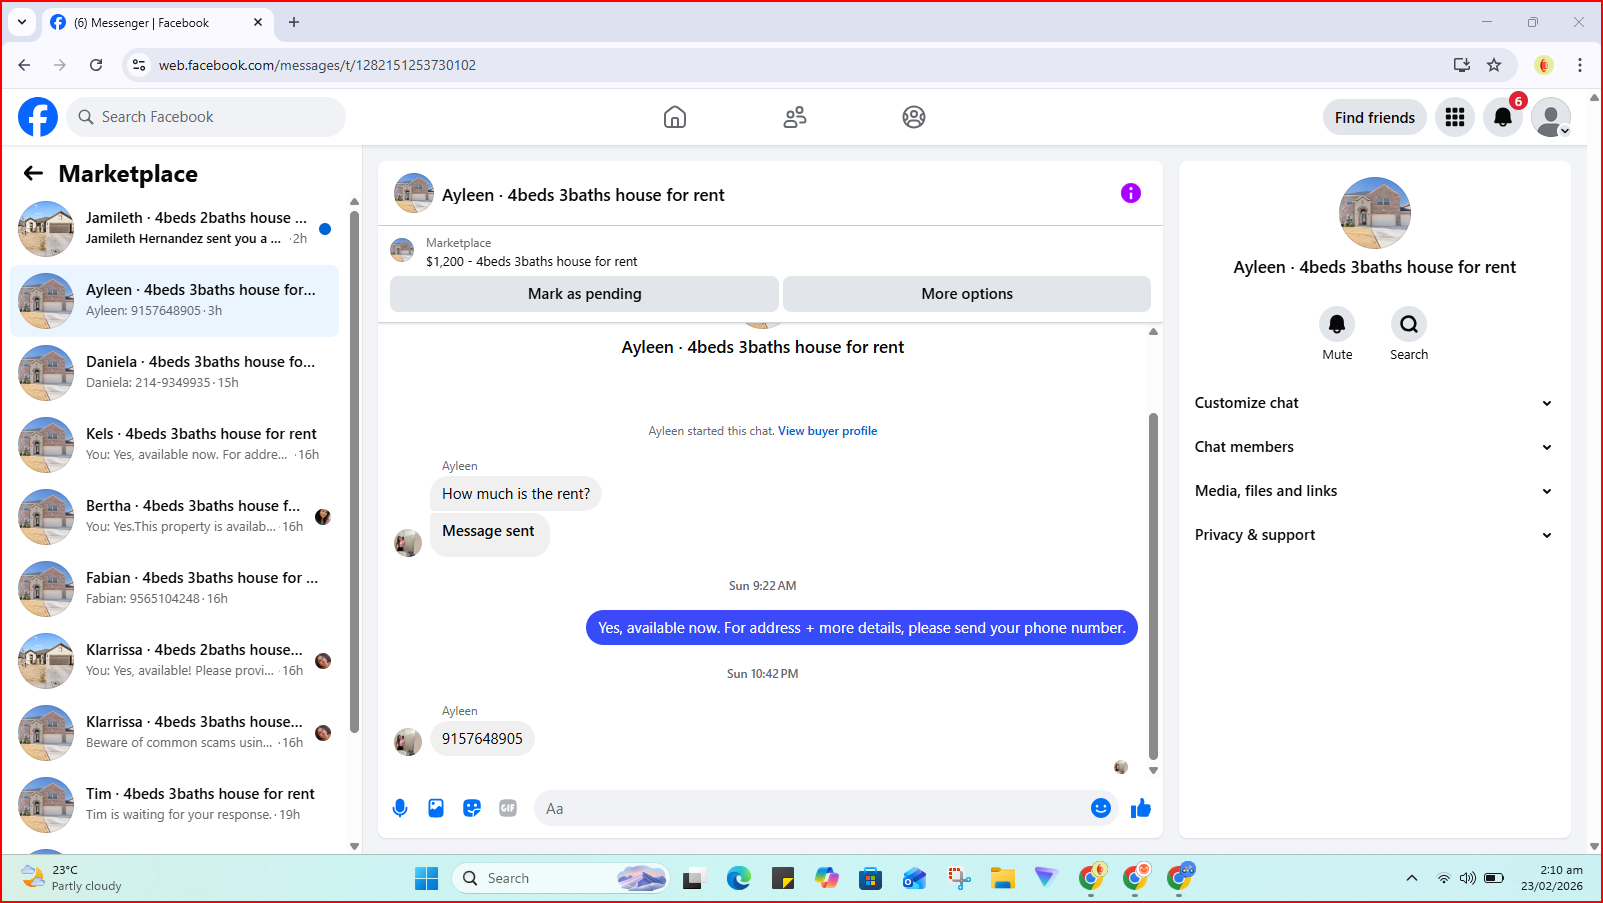
Task: View site information icon in address bar
Action: click(139, 65)
